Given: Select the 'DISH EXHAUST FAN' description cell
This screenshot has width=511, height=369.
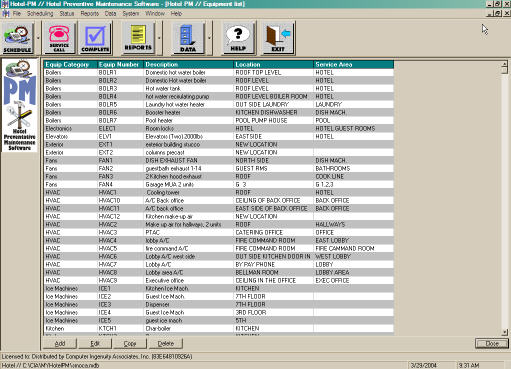Looking at the screenshot, I should [x=189, y=160].
